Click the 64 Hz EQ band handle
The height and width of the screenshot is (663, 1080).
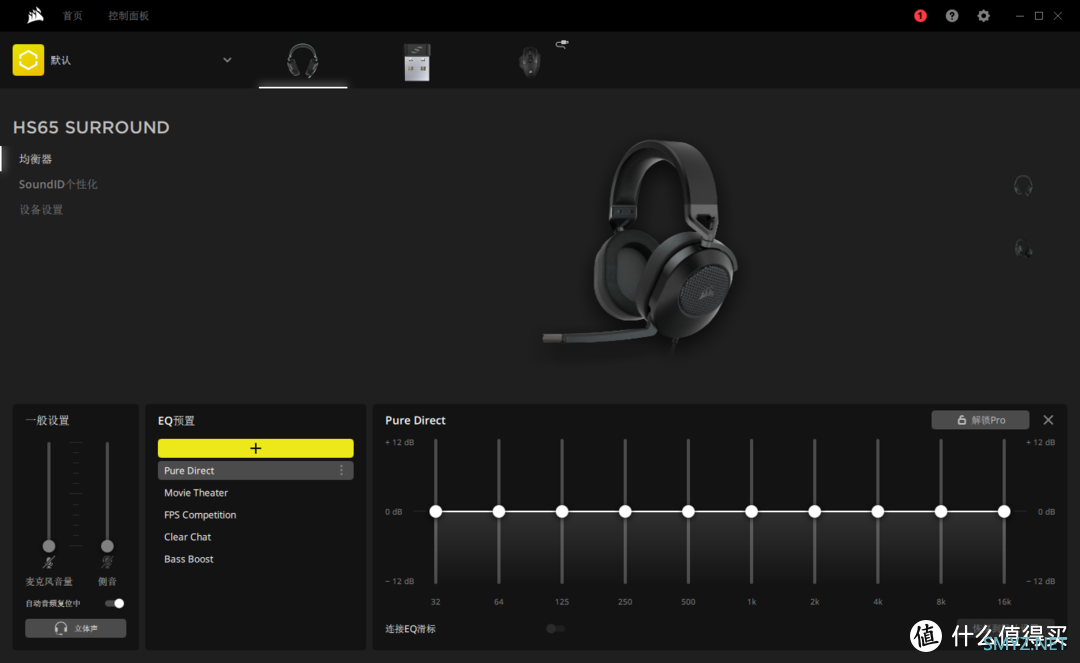499,512
